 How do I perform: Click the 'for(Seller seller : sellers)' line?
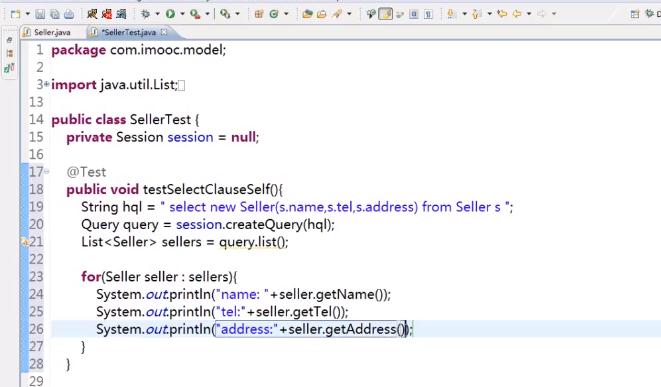pos(159,277)
